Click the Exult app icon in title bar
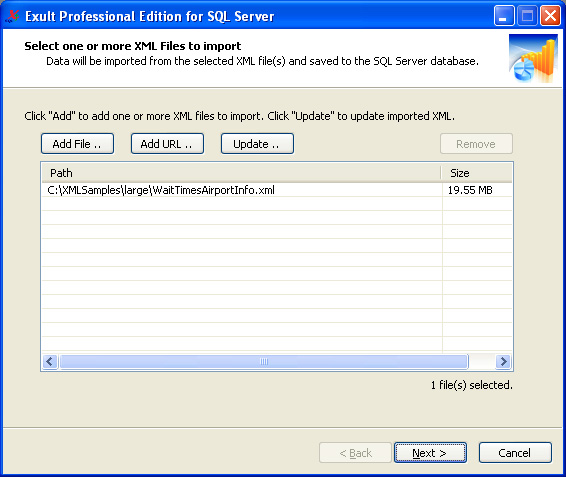Screen dimensions: 566x477 (13, 16)
